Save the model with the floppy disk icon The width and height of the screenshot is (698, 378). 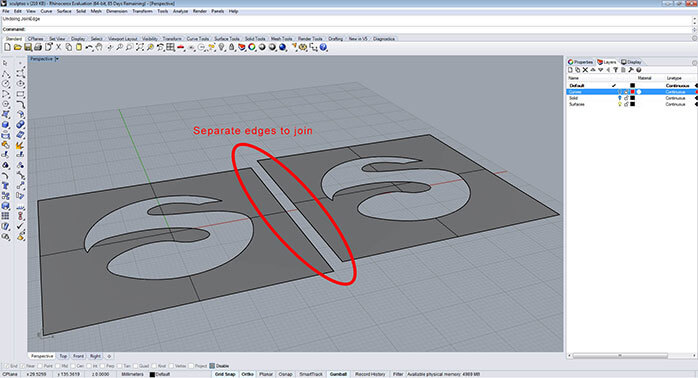pos(28,47)
